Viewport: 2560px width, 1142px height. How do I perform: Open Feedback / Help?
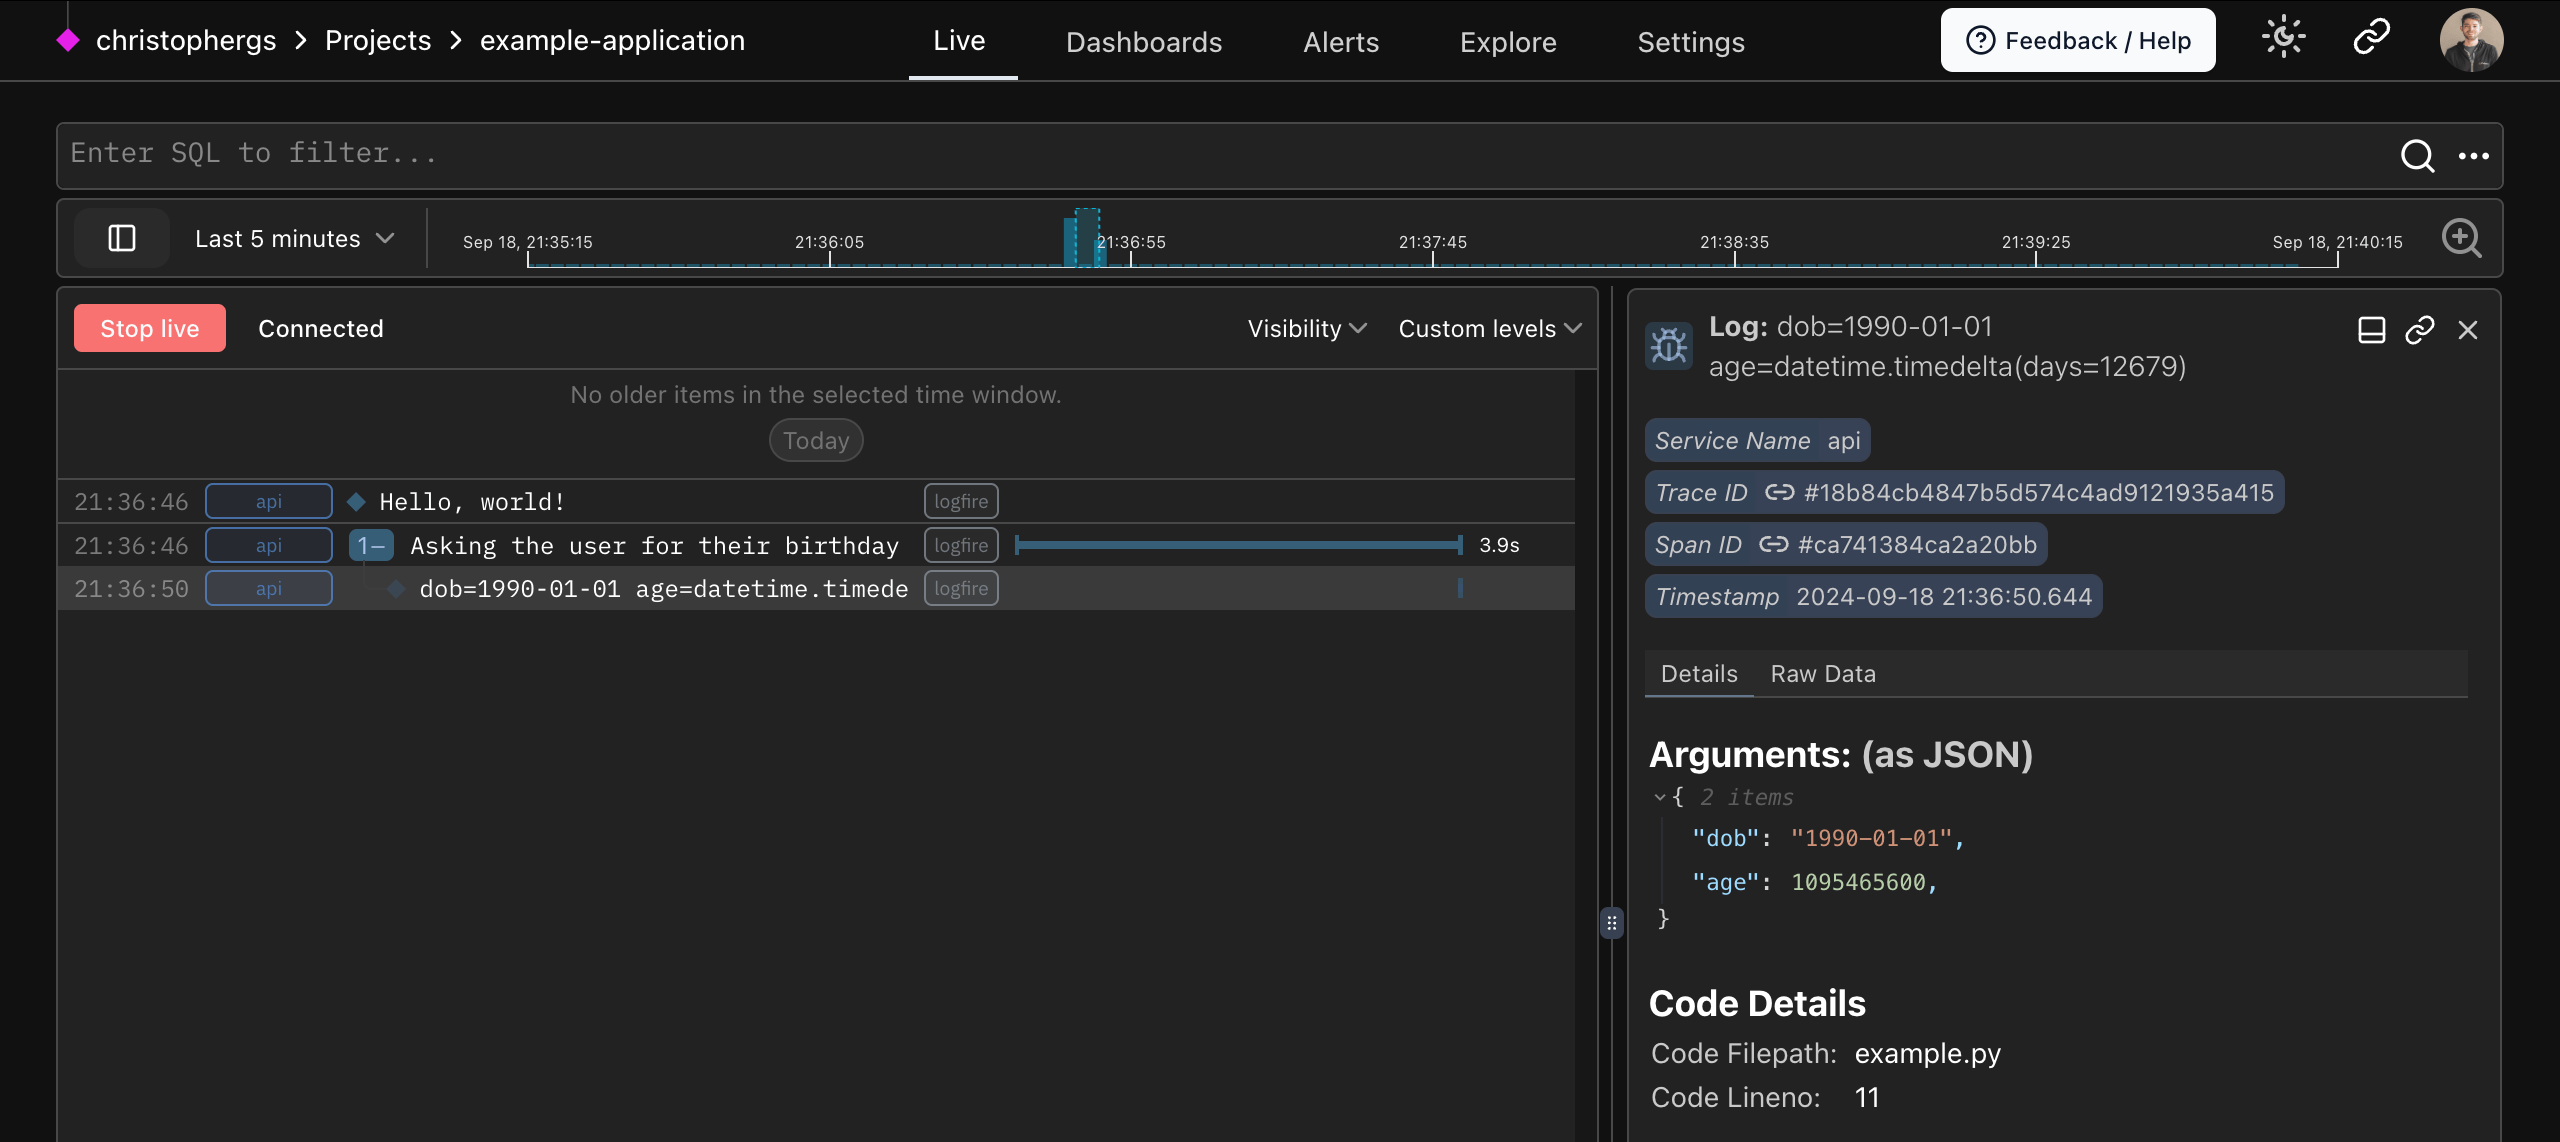[2077, 39]
